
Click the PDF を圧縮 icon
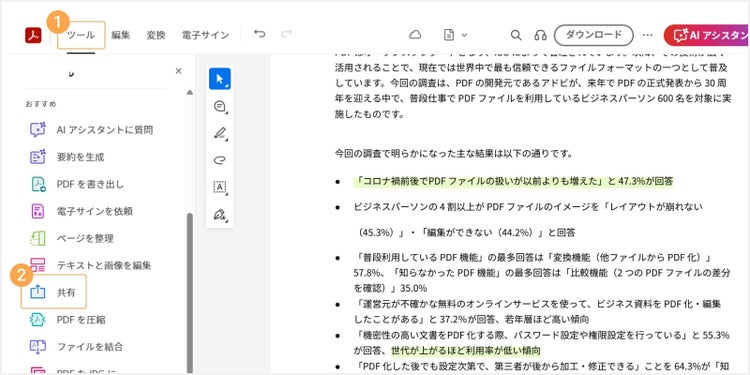pos(38,320)
